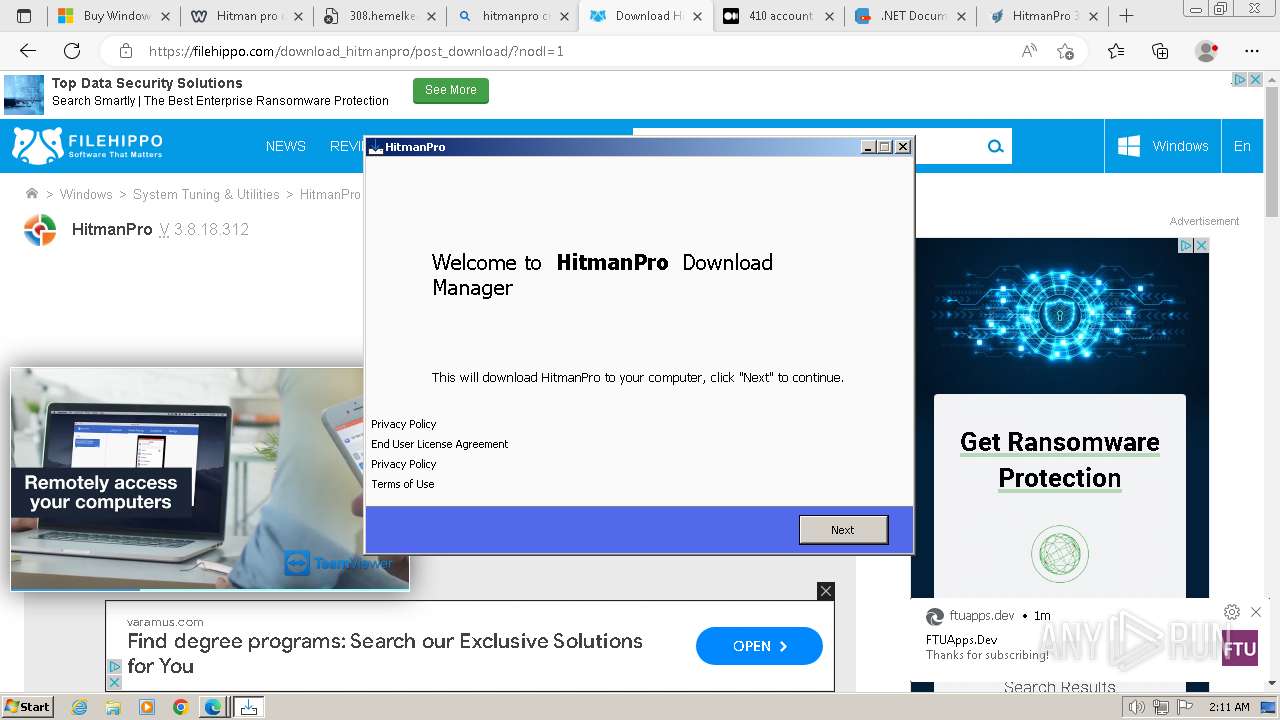
Task: Refresh the page with the reload icon
Action: coord(72,51)
